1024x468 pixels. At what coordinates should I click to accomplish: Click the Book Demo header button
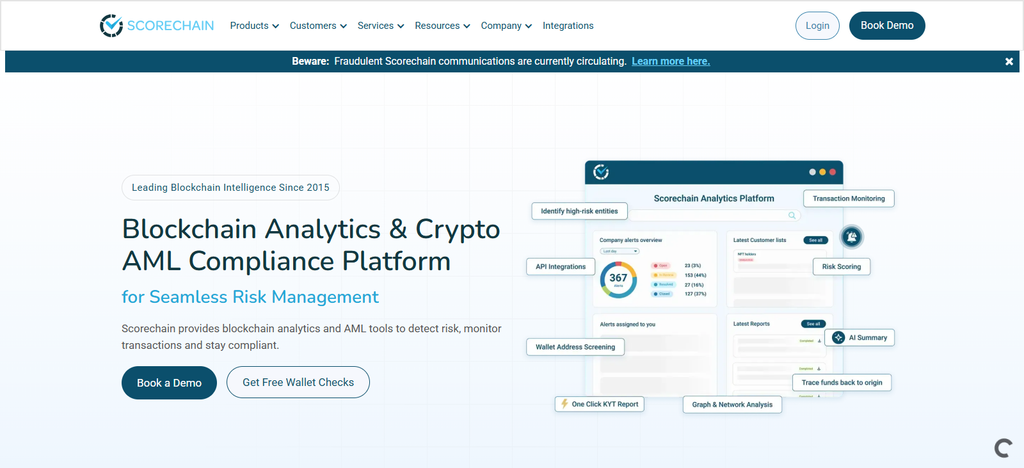tap(887, 25)
